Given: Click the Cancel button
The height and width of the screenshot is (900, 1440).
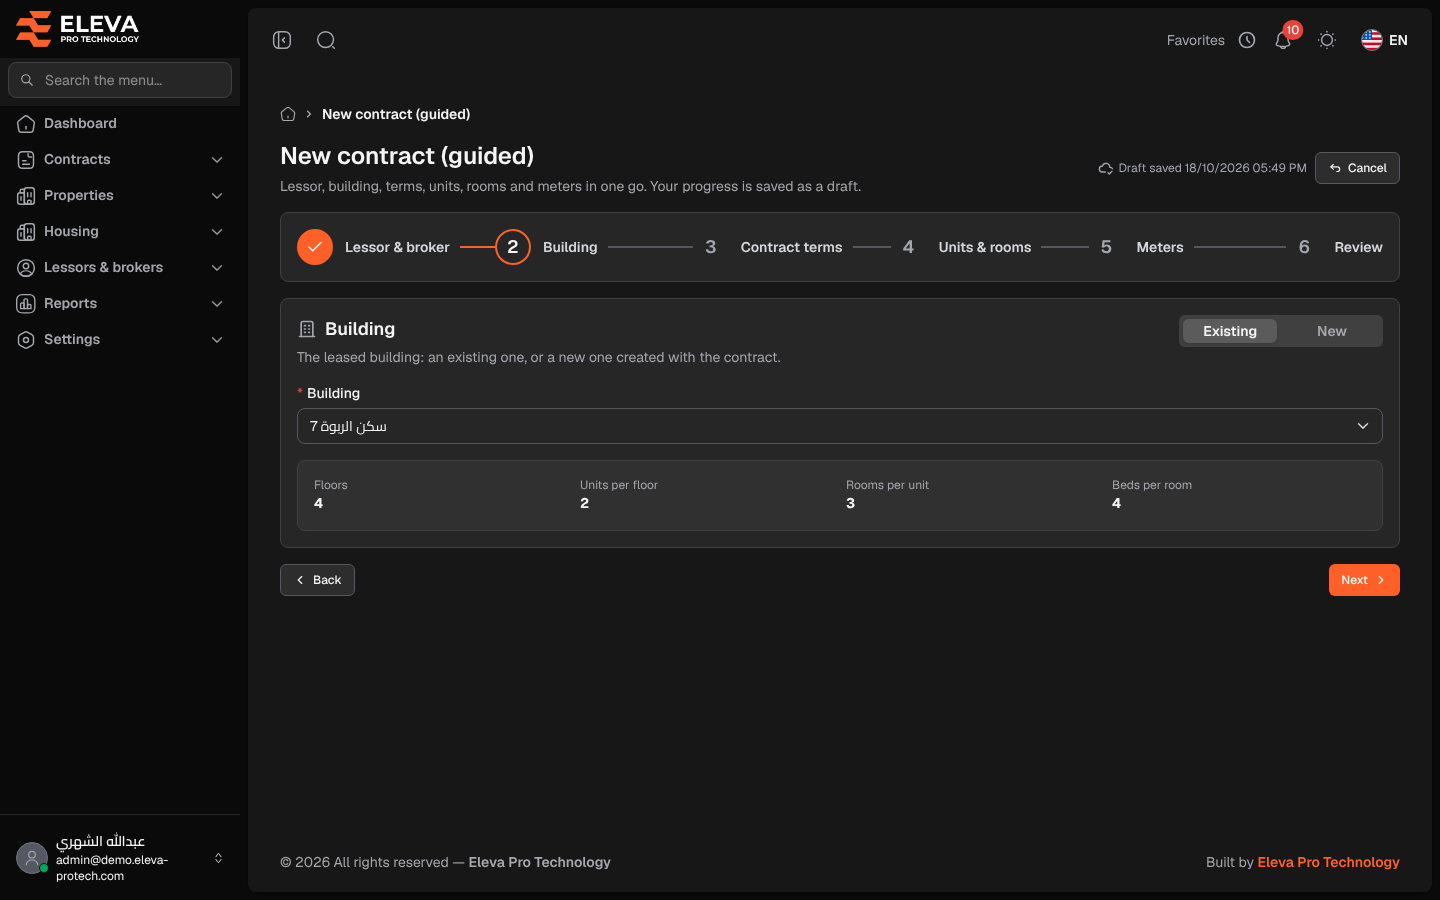Looking at the screenshot, I should pyautogui.click(x=1357, y=168).
